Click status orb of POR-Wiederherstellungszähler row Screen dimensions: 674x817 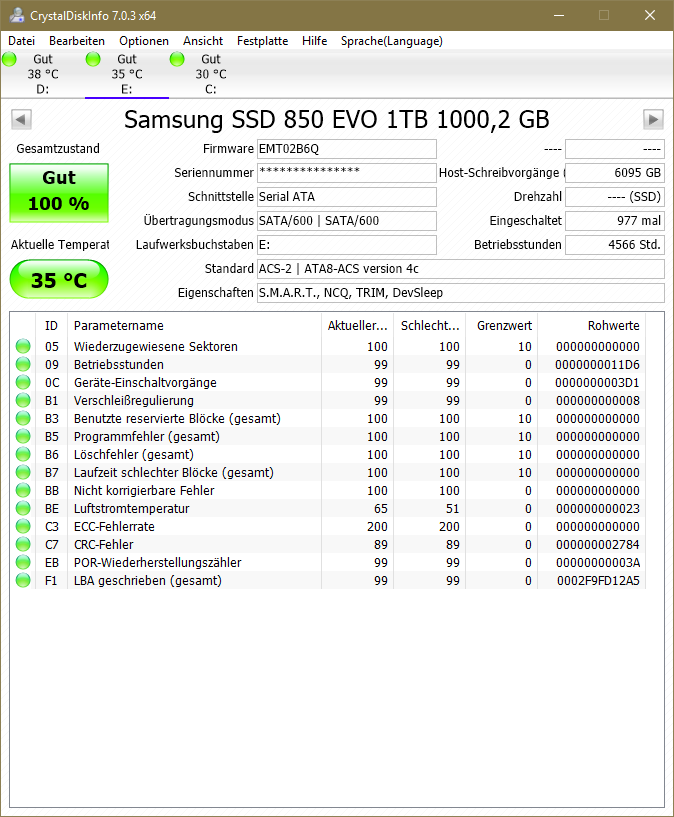click(x=23, y=562)
